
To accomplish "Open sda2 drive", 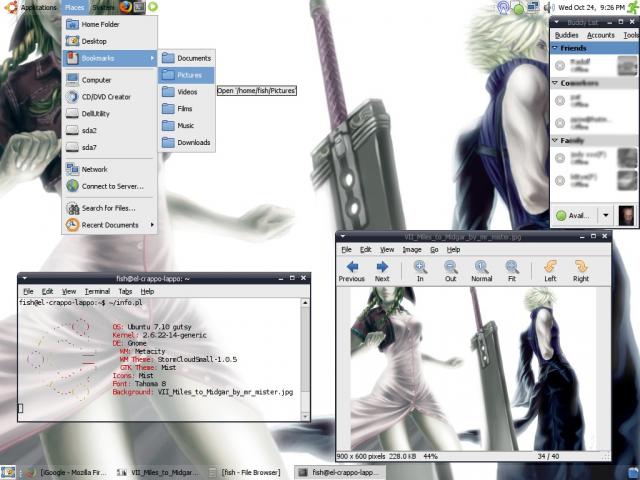I will tap(109, 131).
